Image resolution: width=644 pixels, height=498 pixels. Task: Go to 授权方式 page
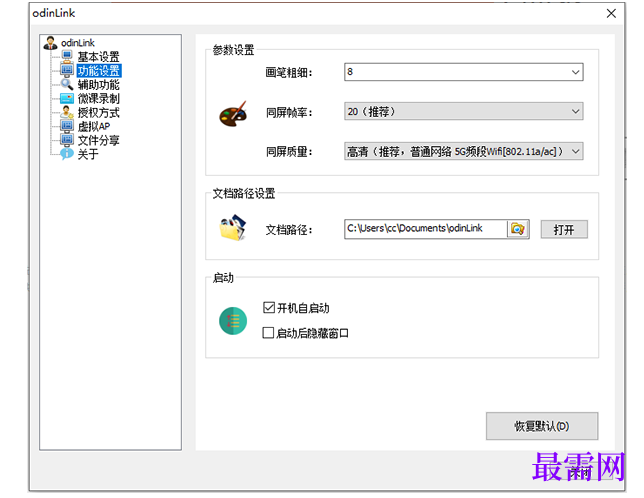(x=99, y=112)
